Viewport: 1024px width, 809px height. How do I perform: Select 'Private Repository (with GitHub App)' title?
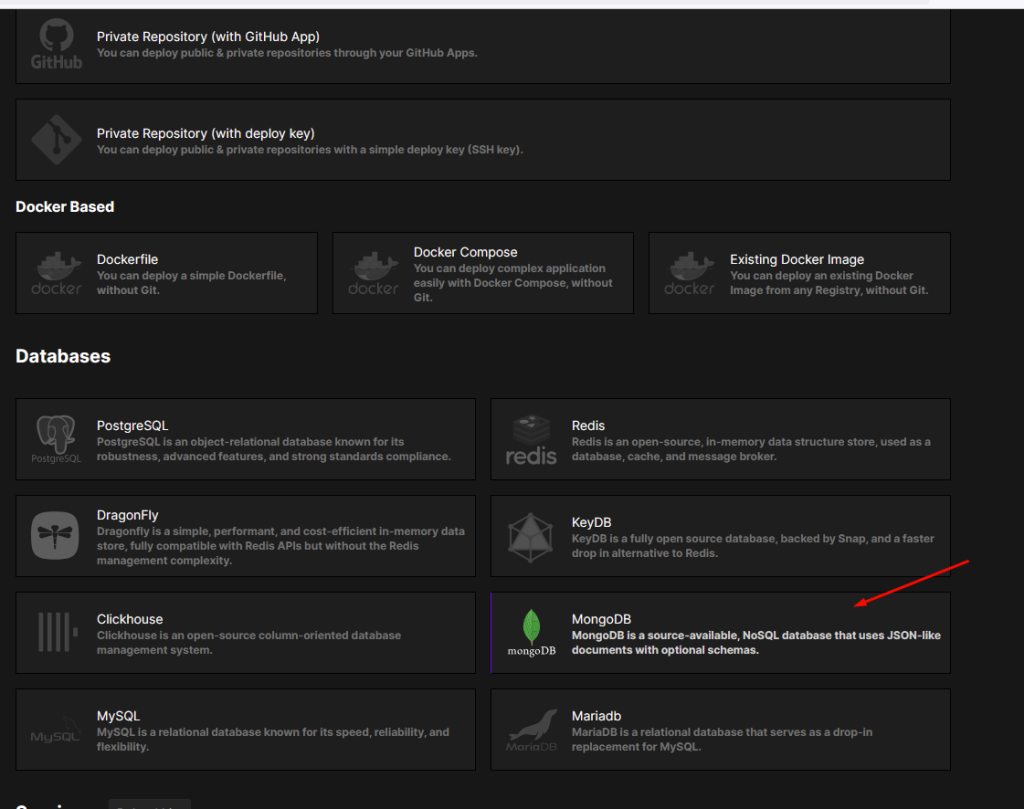(208, 37)
